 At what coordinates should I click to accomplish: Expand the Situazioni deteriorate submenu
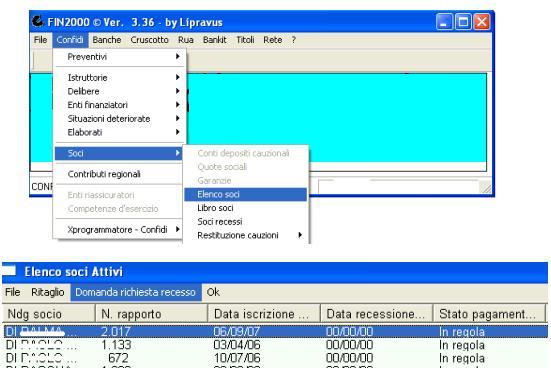(118, 119)
